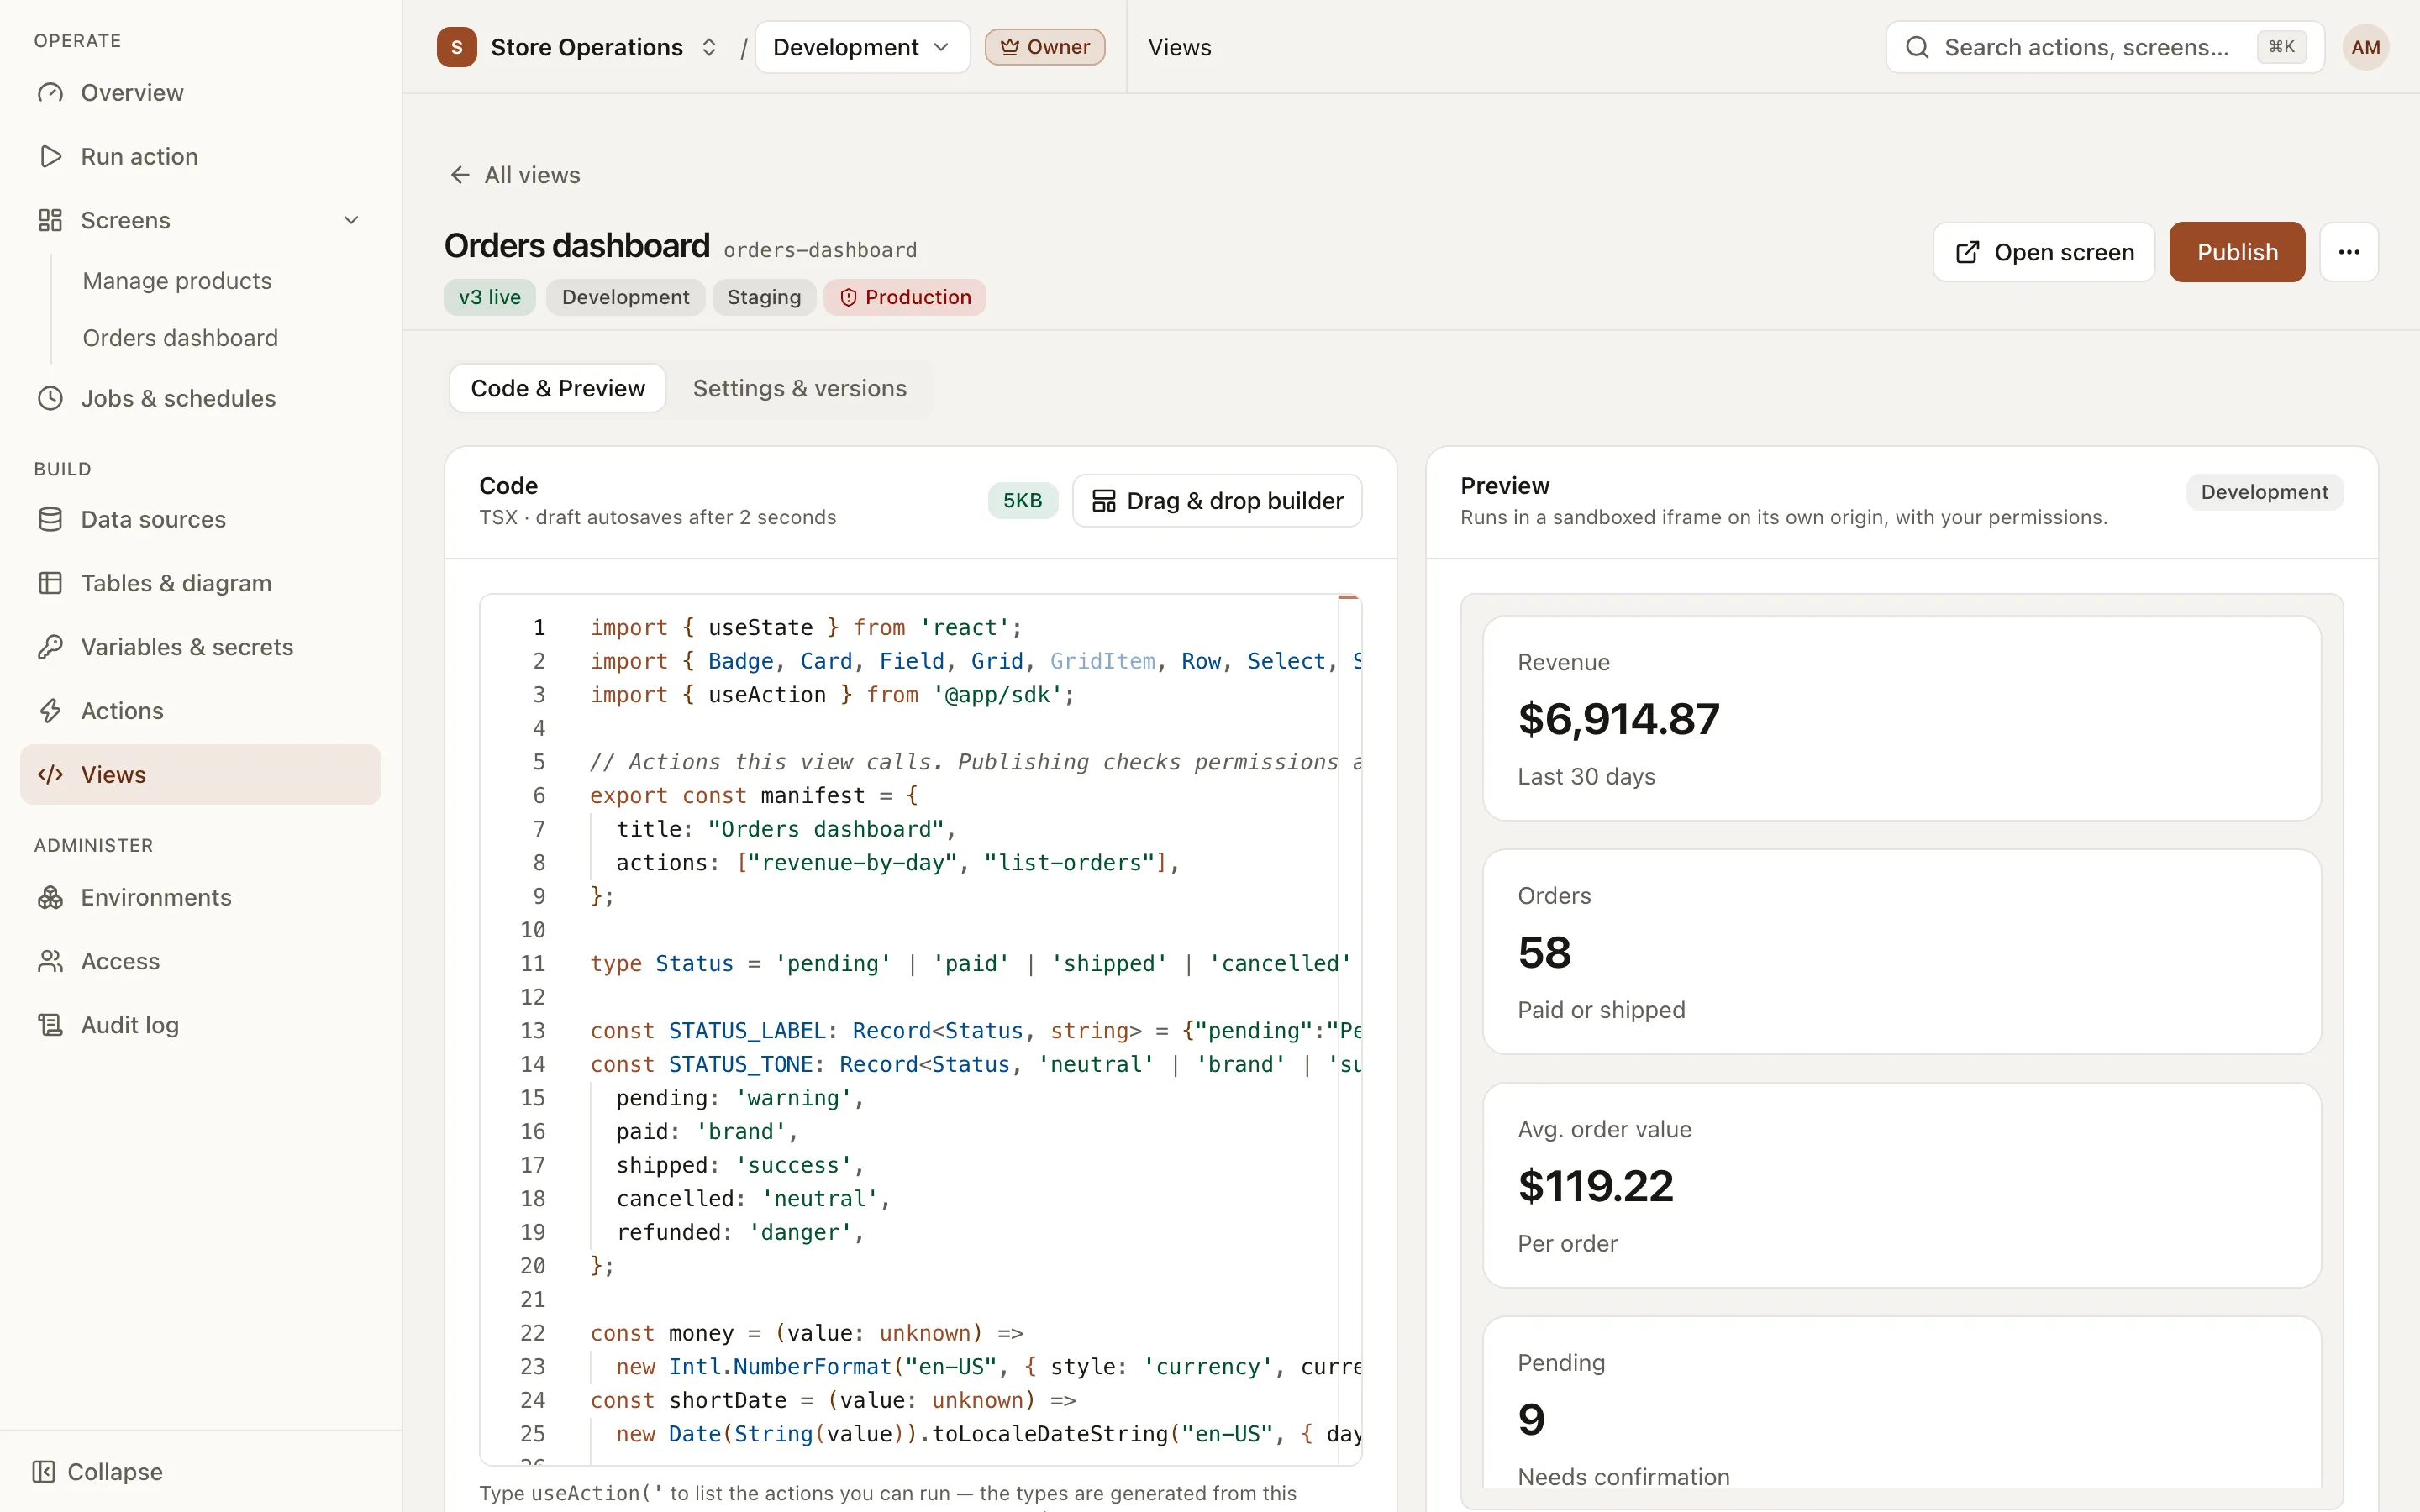Open the three-dots more options menu

[x=2349, y=252]
